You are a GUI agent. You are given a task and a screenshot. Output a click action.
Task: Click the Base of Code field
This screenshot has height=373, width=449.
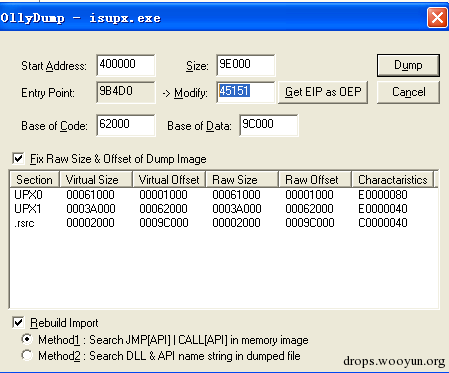click(x=126, y=125)
